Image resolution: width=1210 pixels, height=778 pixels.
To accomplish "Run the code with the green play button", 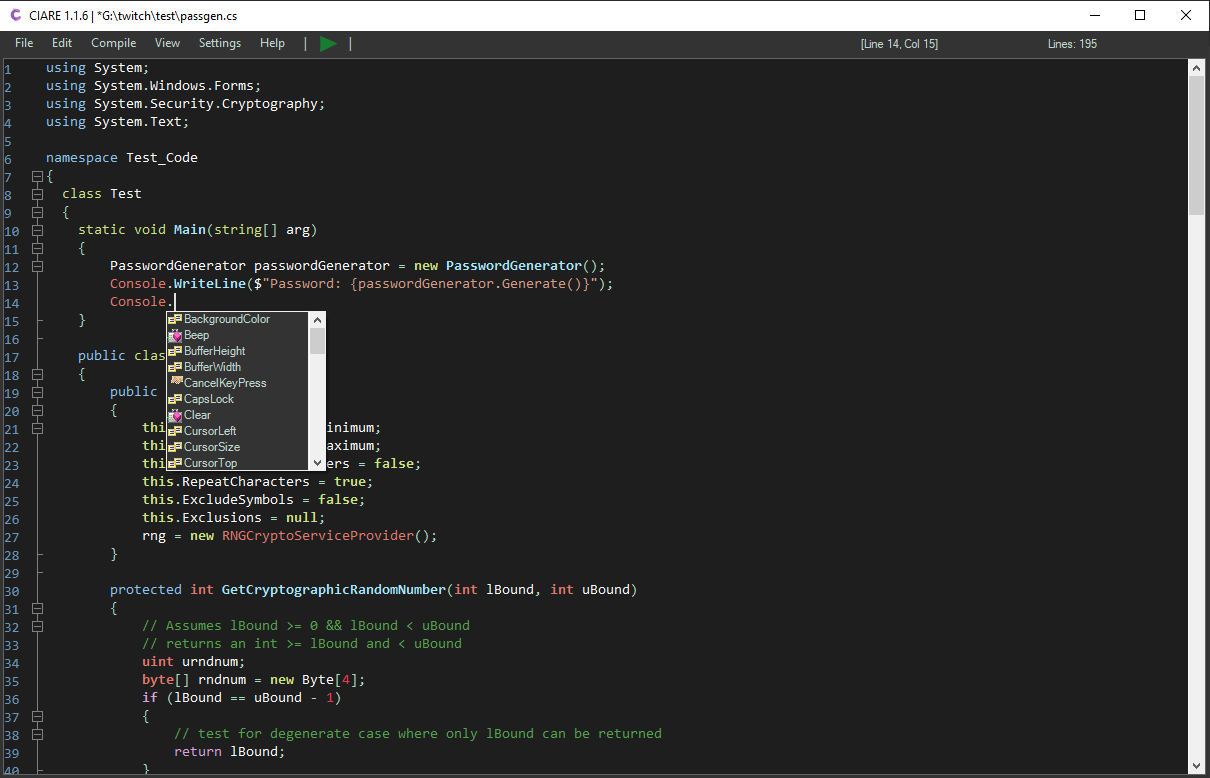I will (328, 44).
